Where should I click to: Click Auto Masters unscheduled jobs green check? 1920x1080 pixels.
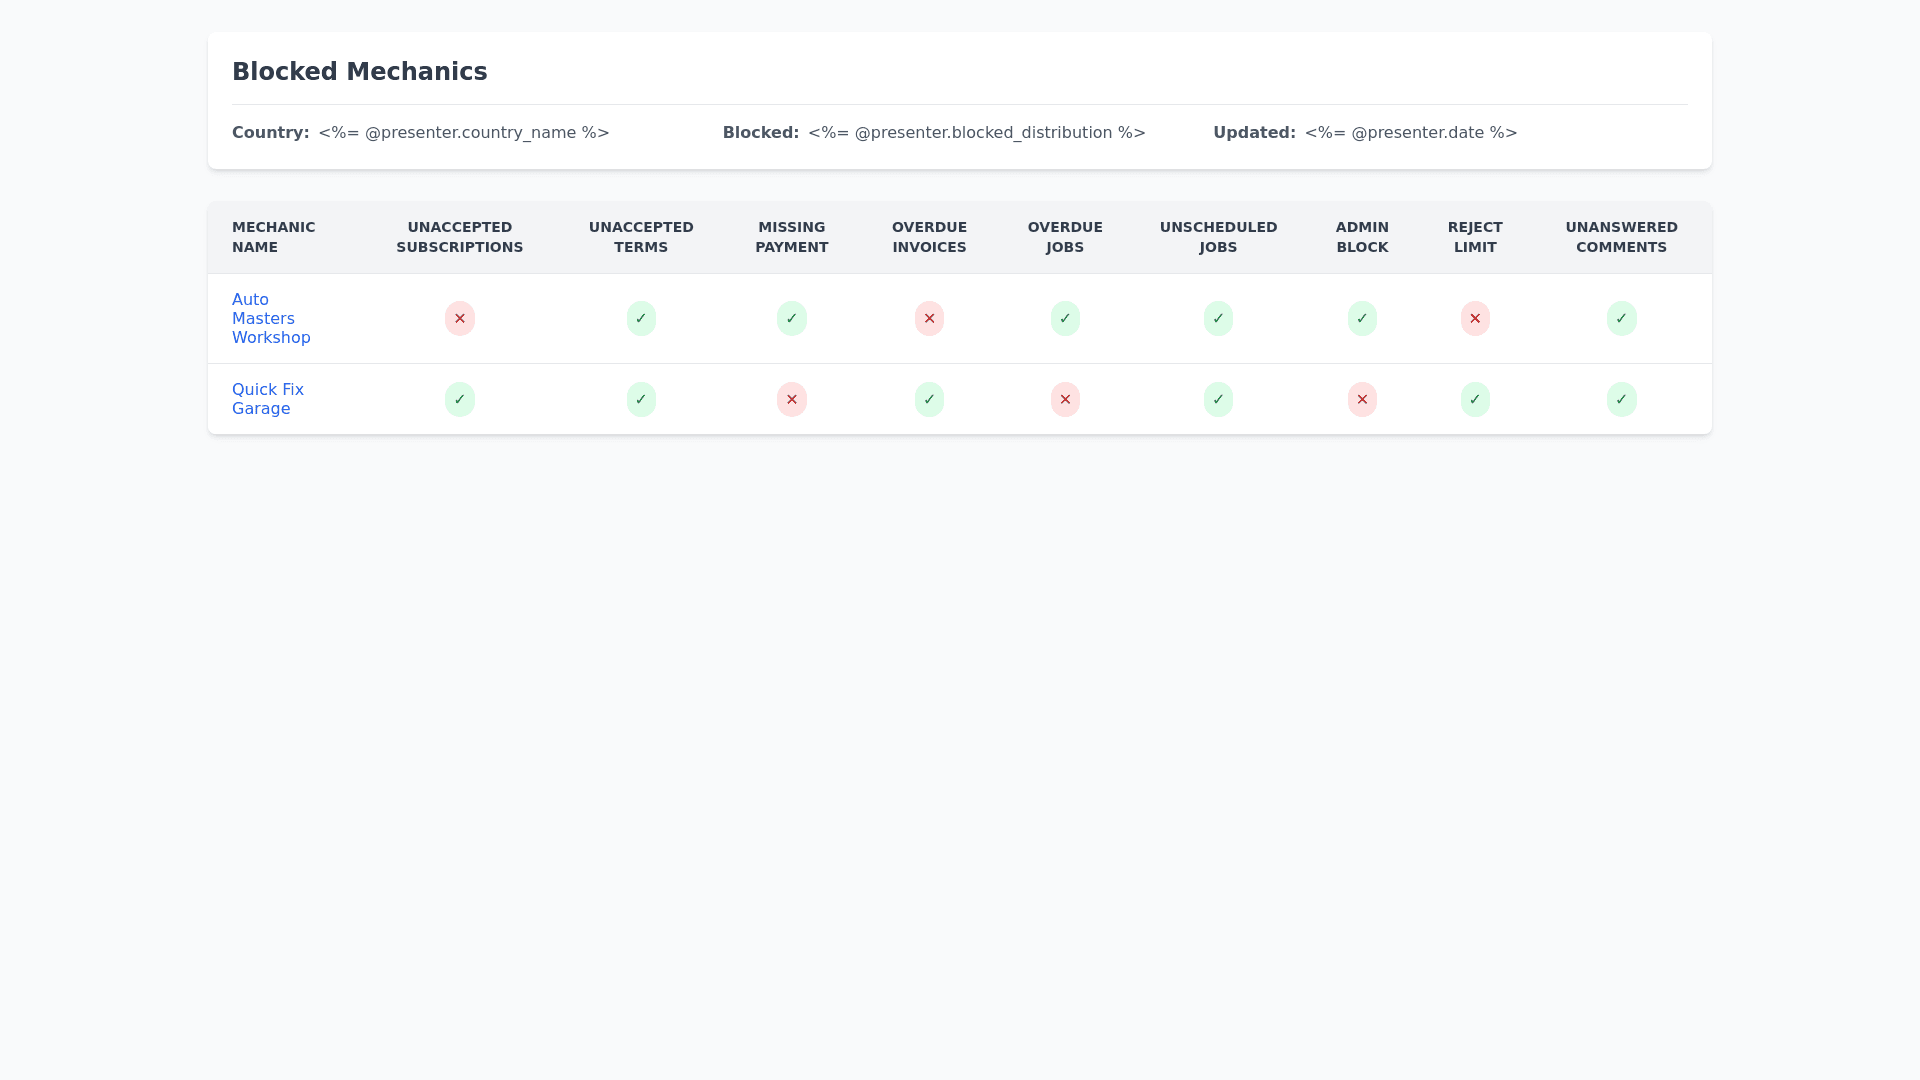pos(1218,319)
